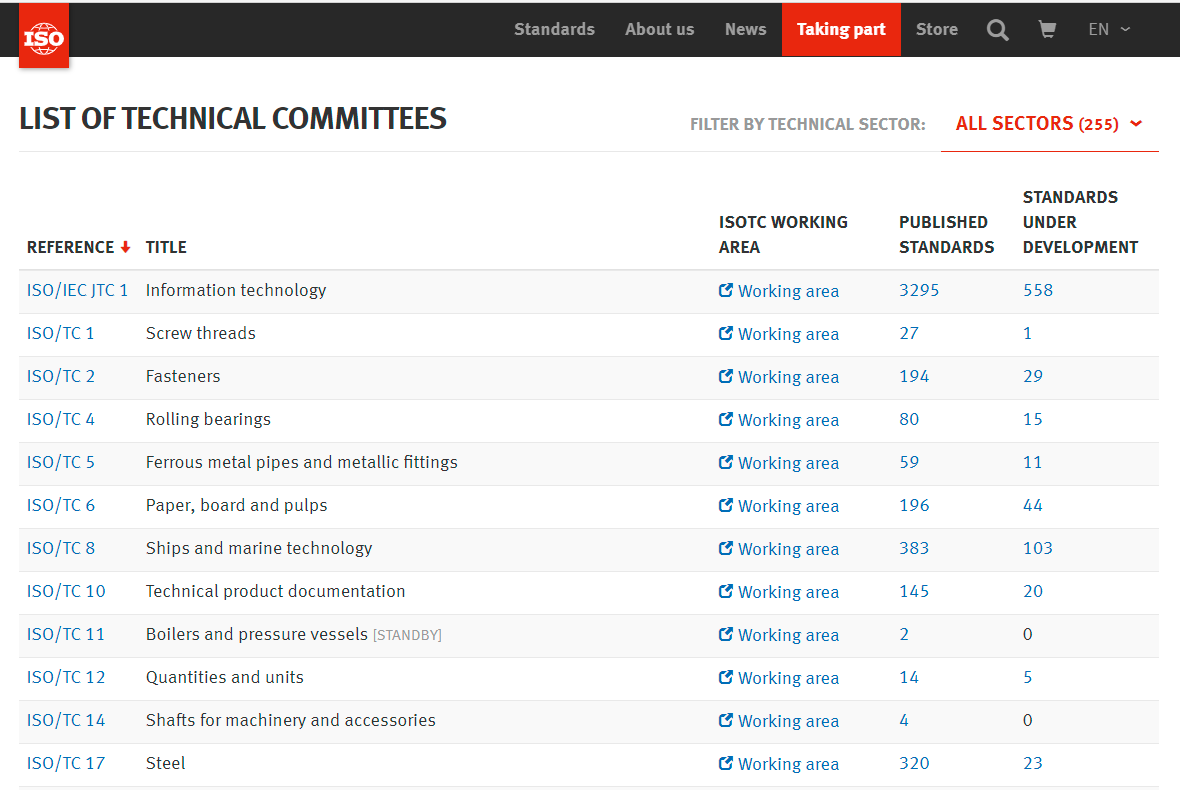
Task: Click 103 standards under development link
Action: pyautogui.click(x=1037, y=549)
